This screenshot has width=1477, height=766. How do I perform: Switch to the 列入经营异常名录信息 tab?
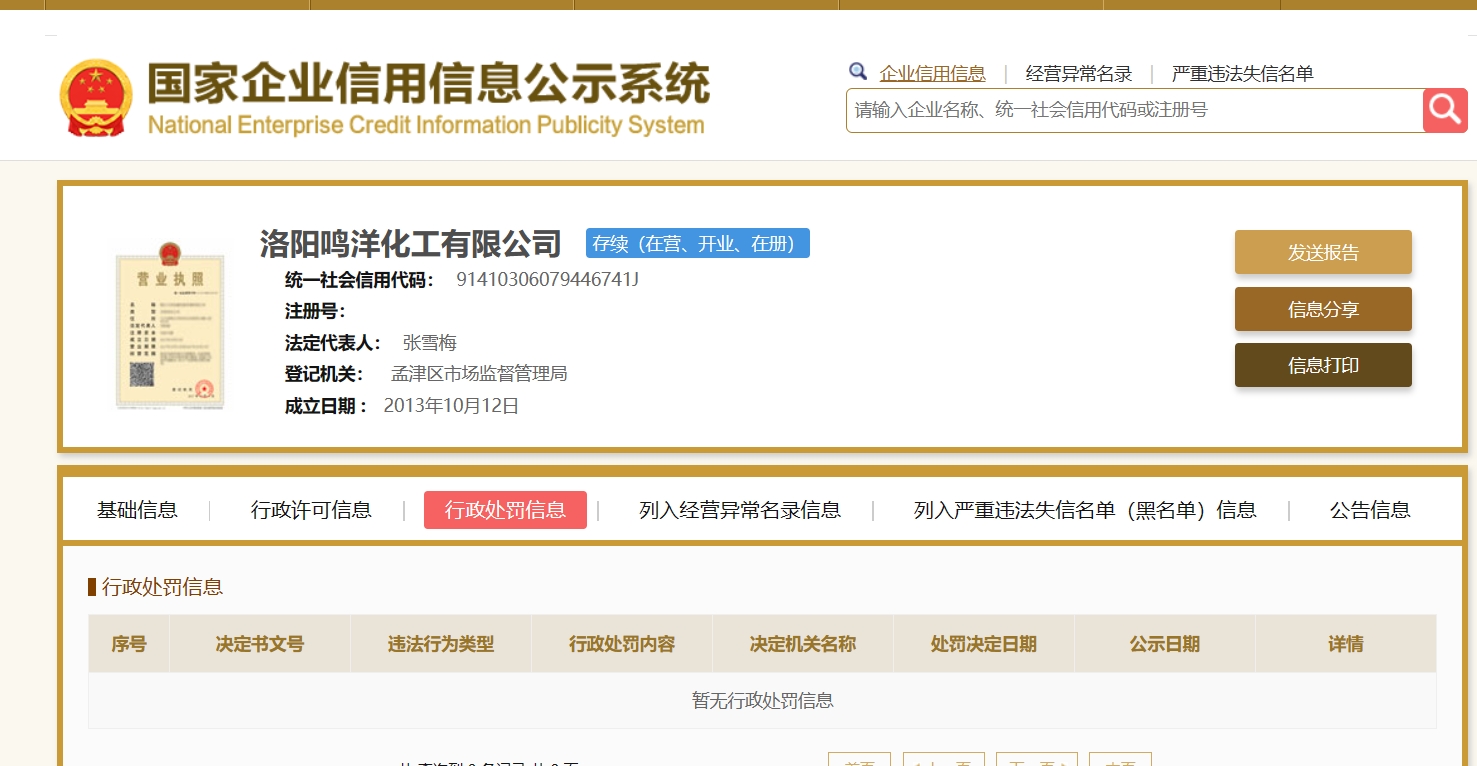click(740, 510)
